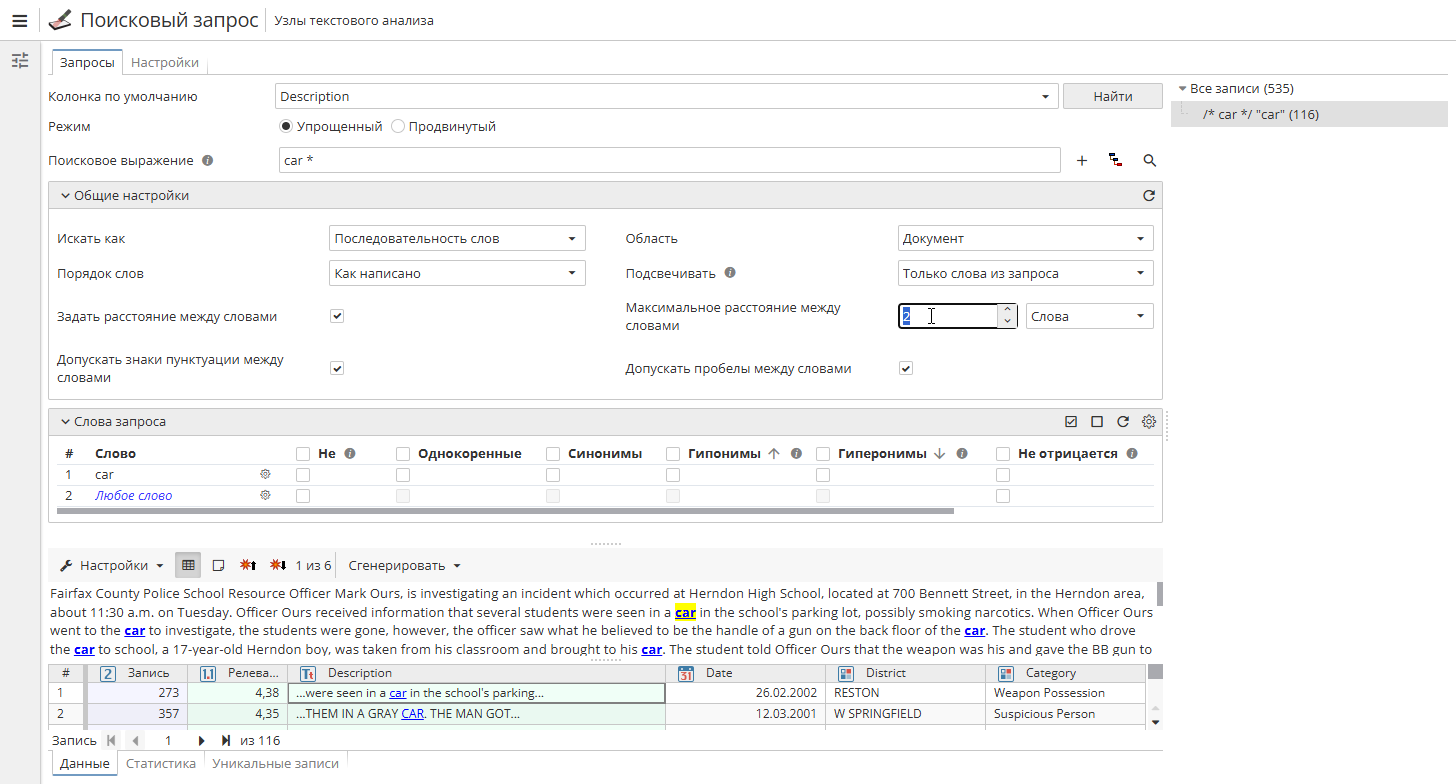This screenshot has width=1456, height=784.
Task: Click query words horizontal scrollbar
Action: [x=505, y=511]
